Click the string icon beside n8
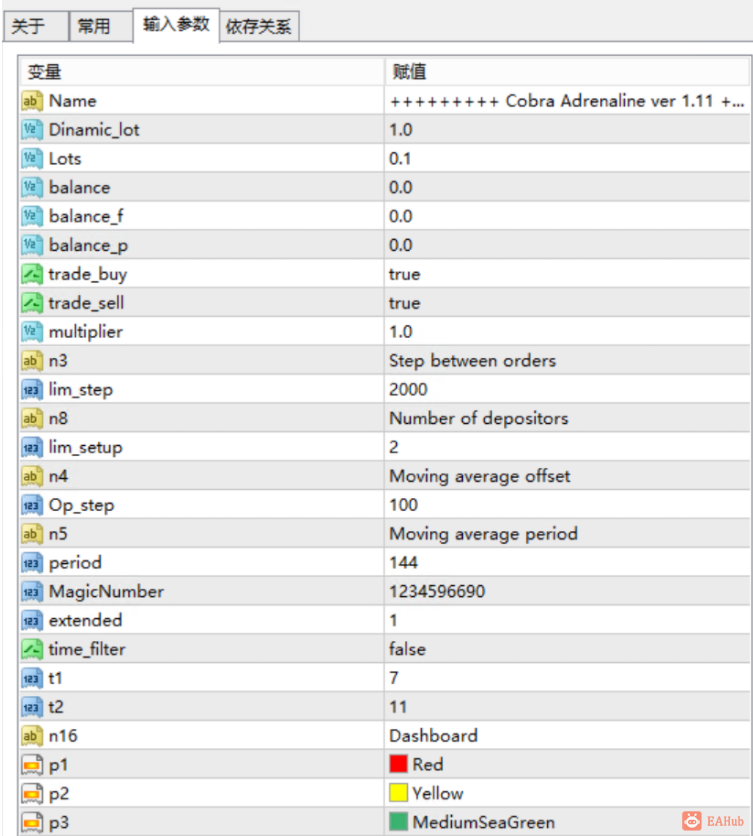Screen dimensions: 753x836 [31, 419]
